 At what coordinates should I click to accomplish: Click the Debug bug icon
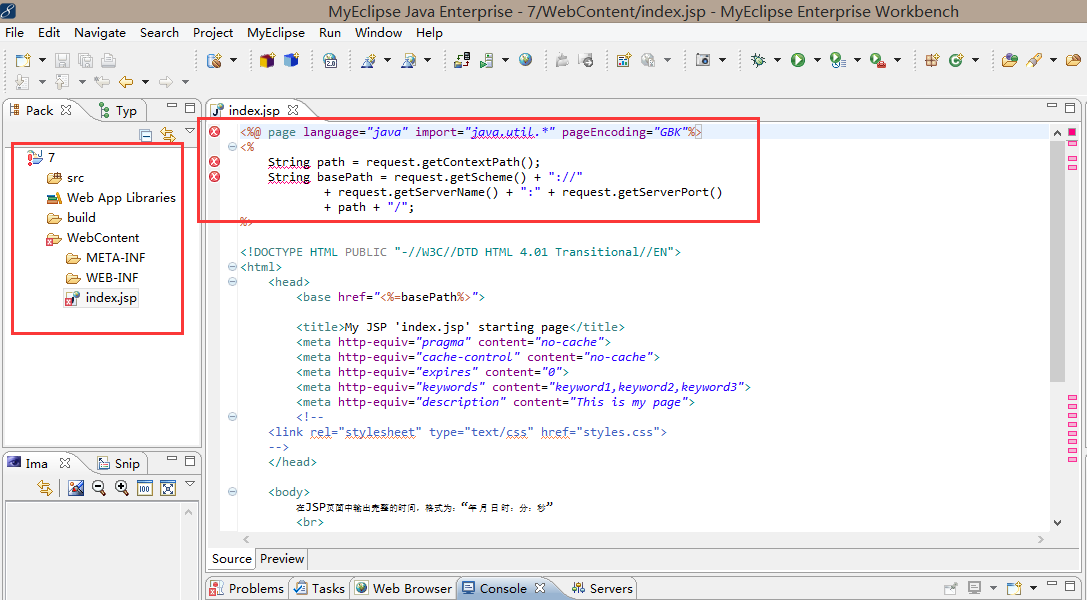(x=758, y=60)
